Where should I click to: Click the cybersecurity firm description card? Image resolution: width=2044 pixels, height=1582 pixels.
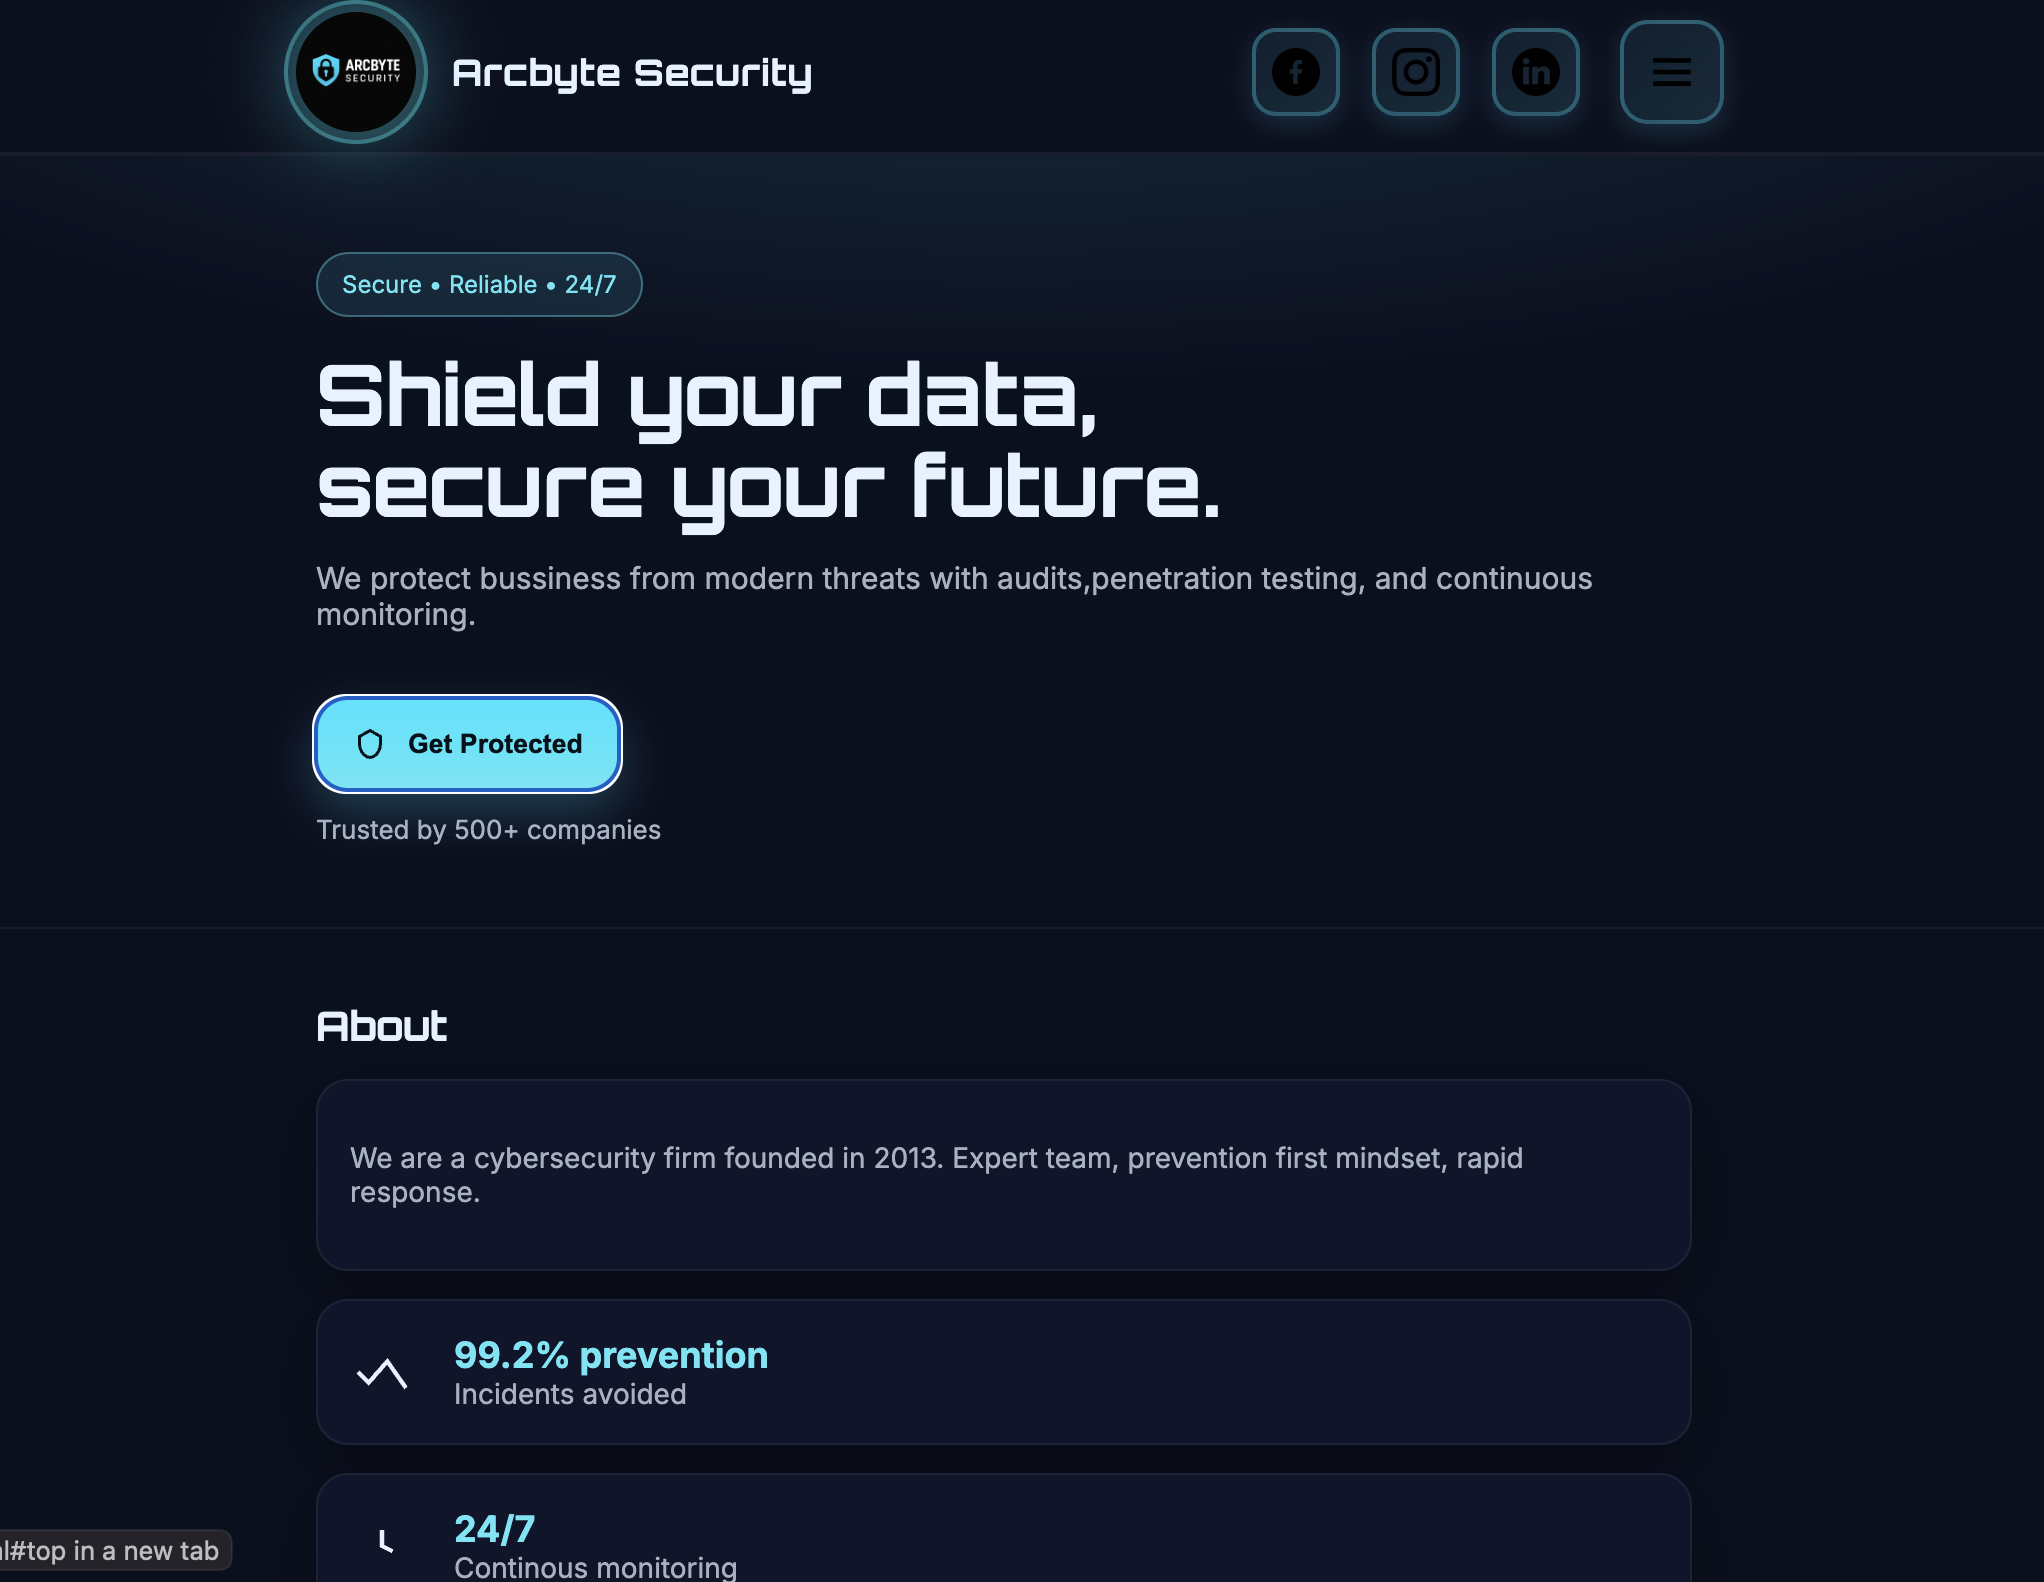(1003, 1175)
